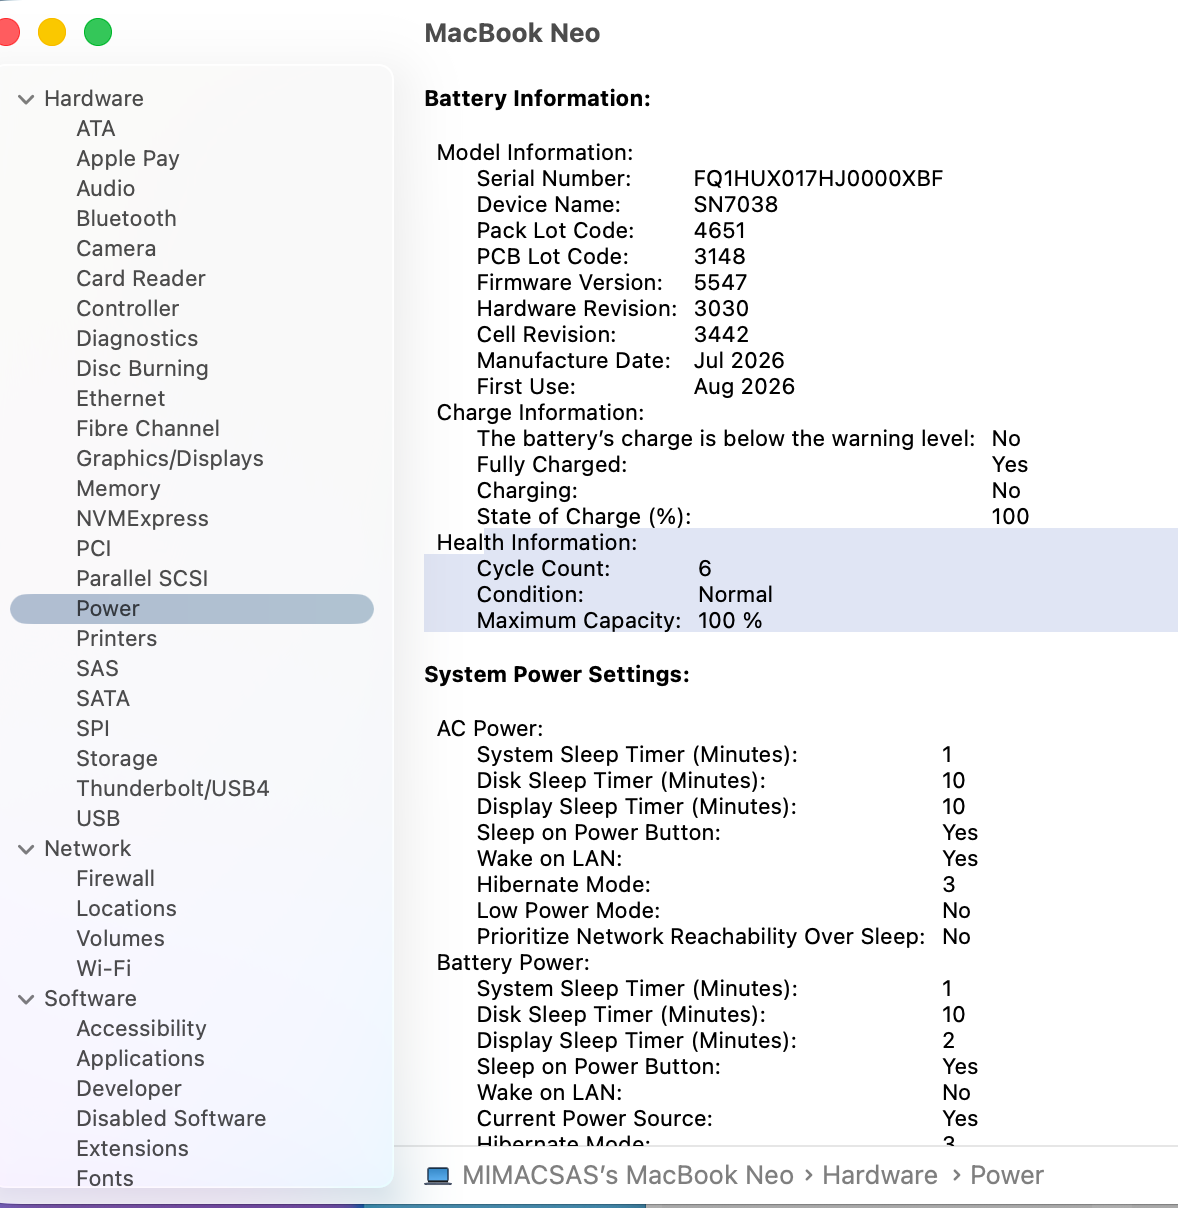The image size is (1178, 1208).
Task: Click the MacBook Neo window title
Action: tap(512, 33)
